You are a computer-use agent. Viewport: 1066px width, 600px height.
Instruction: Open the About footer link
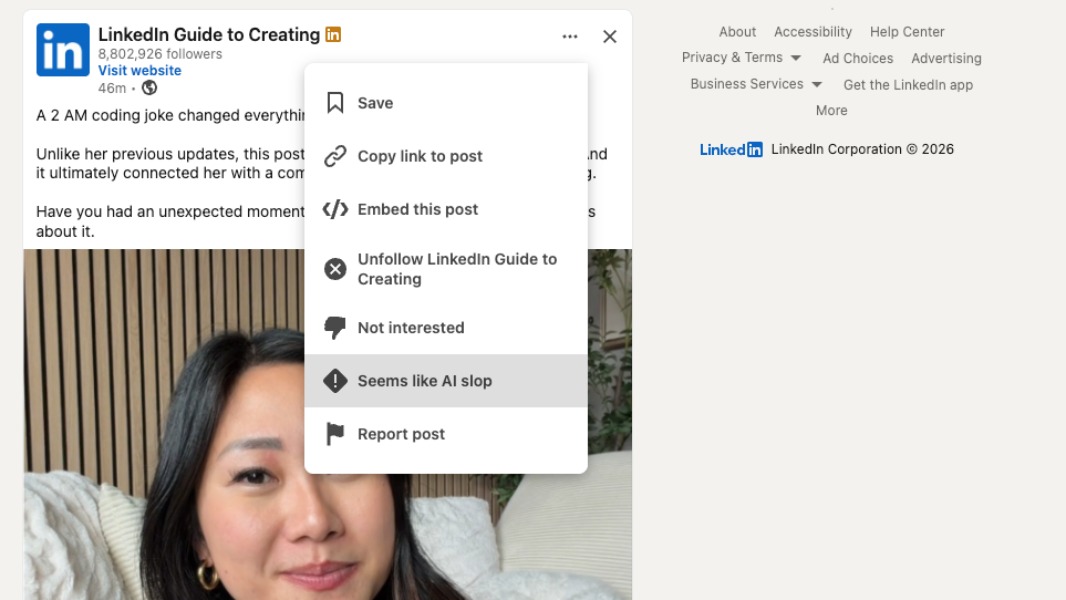pyautogui.click(x=737, y=32)
